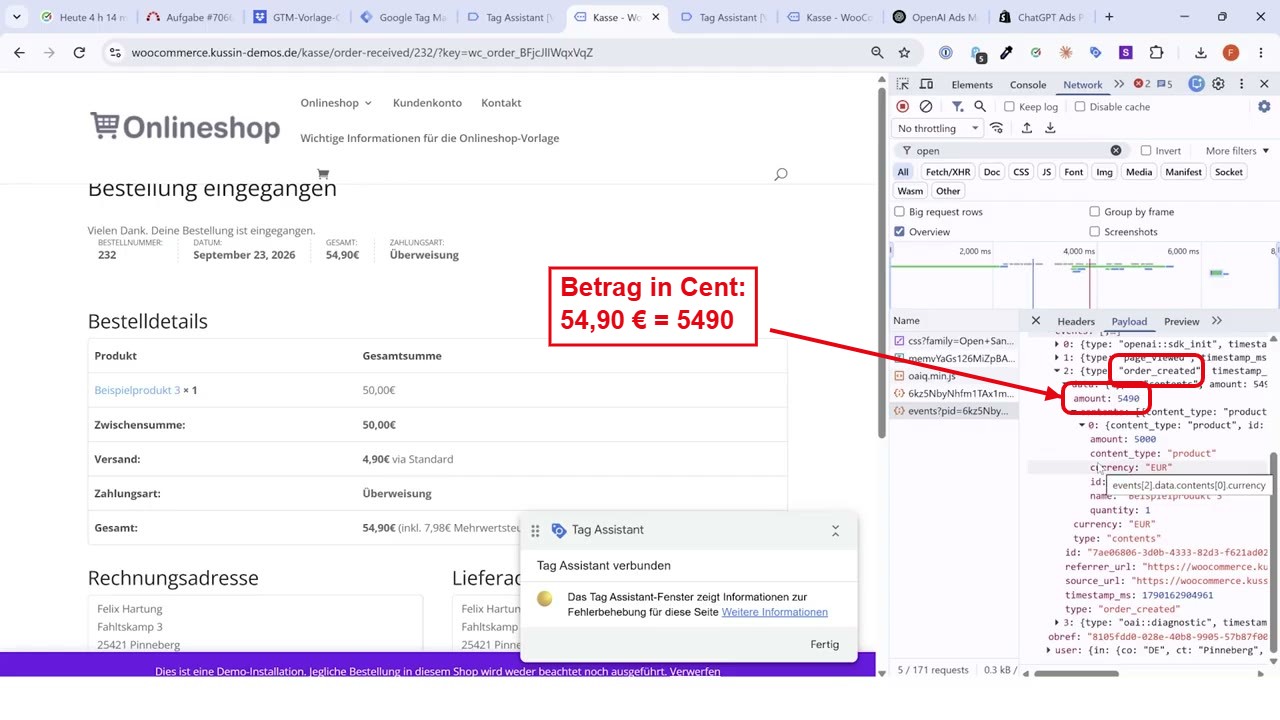Open the Onlineshop menu dropdown
1280x720 pixels.
click(x=336, y=102)
